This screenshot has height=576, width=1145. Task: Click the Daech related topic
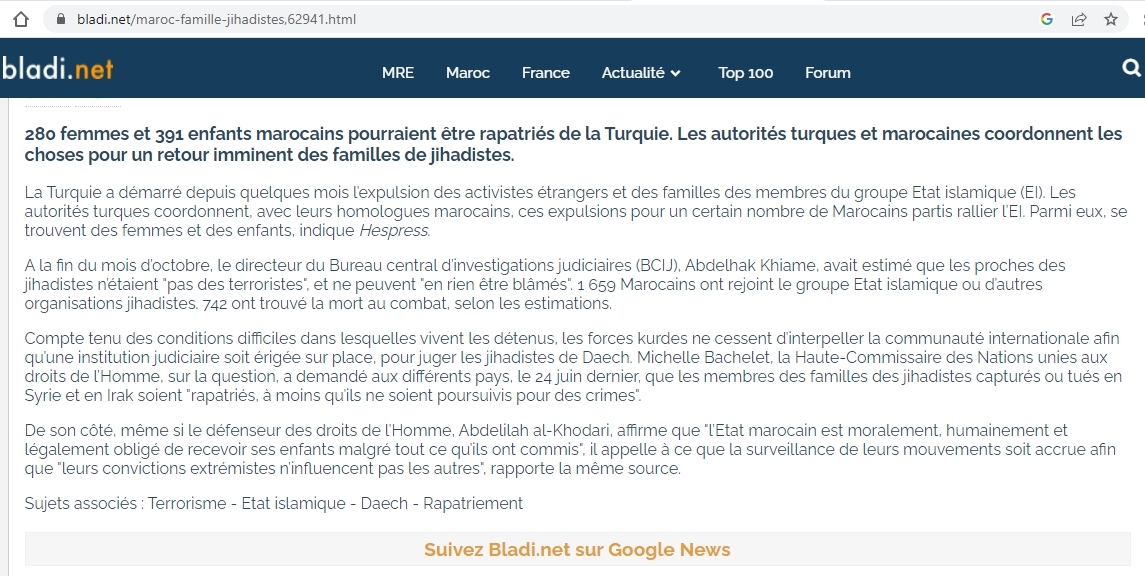coord(381,503)
